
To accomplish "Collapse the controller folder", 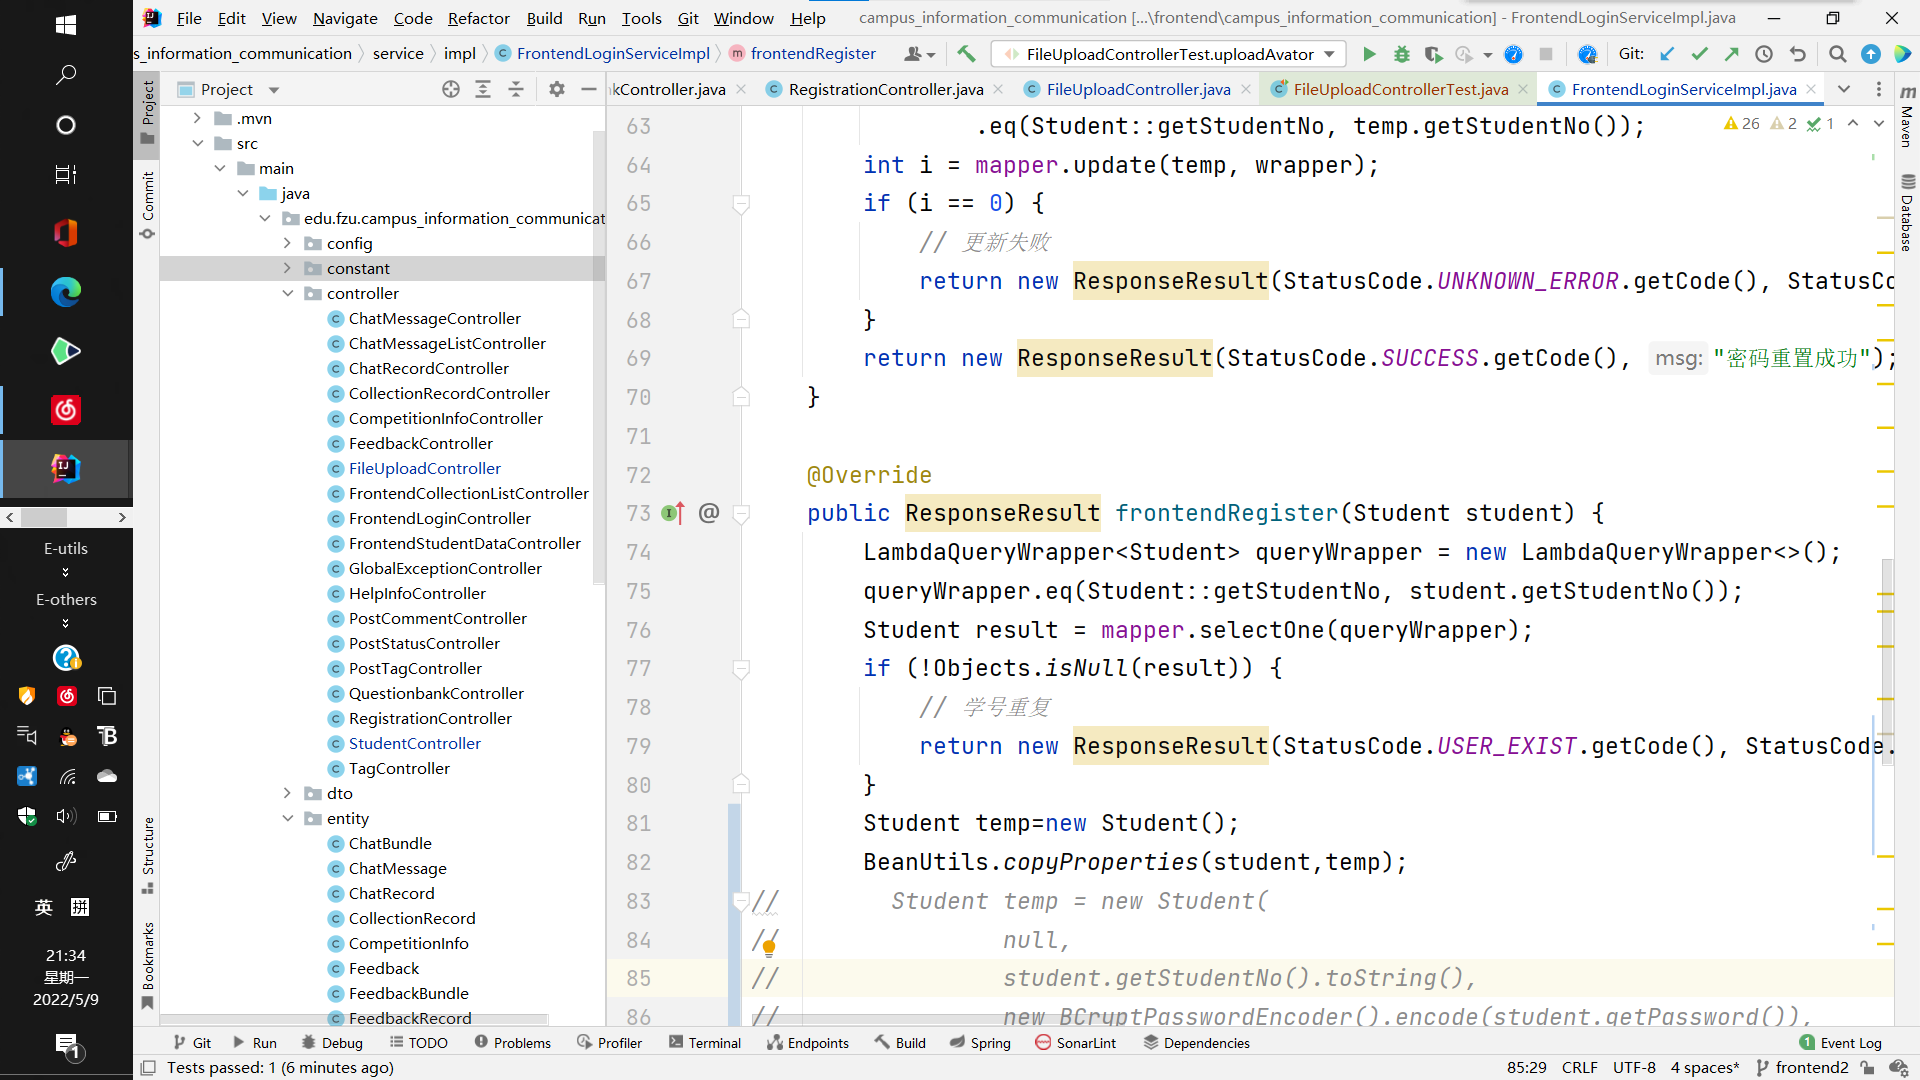I will [x=288, y=293].
